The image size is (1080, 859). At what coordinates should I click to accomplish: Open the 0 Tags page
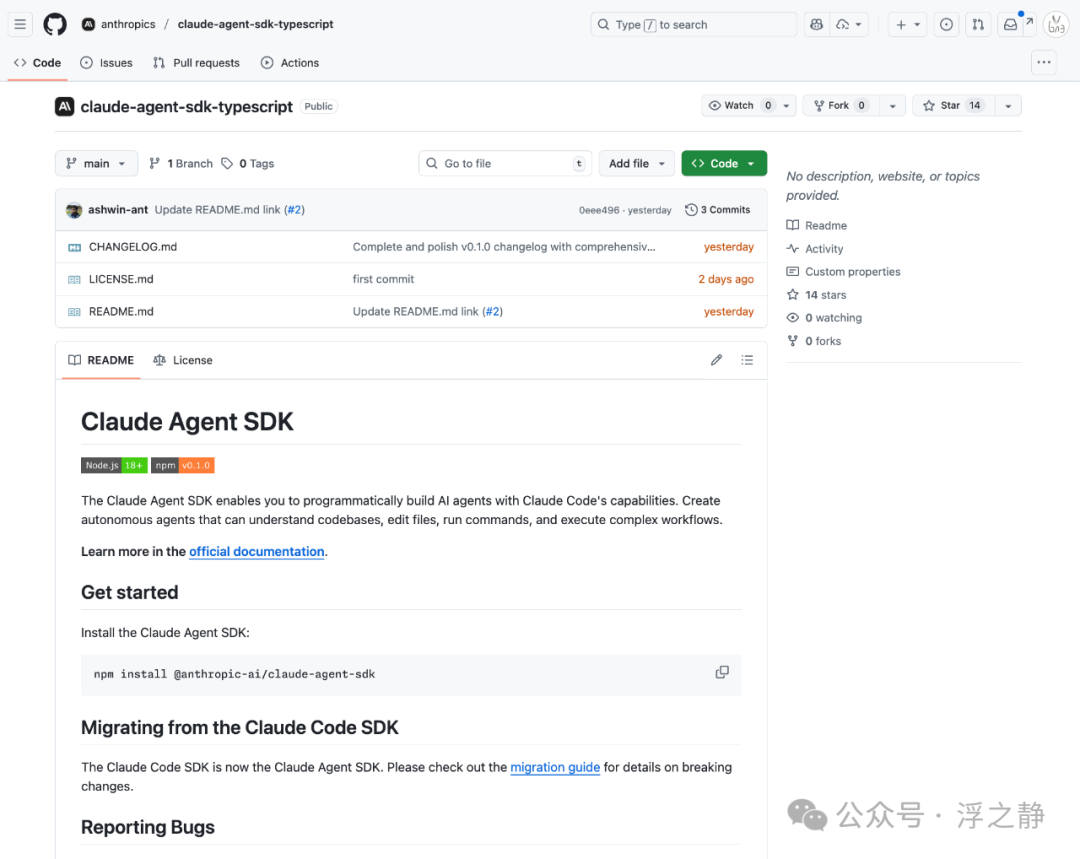click(248, 163)
